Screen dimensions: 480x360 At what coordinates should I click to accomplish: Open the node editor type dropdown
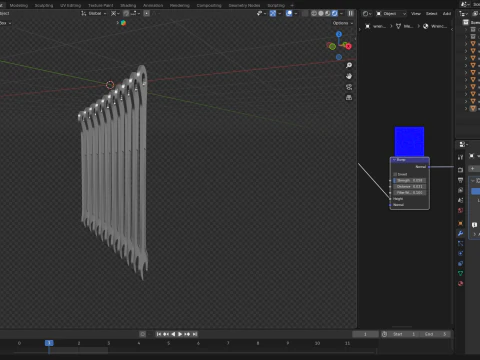click(x=367, y=13)
